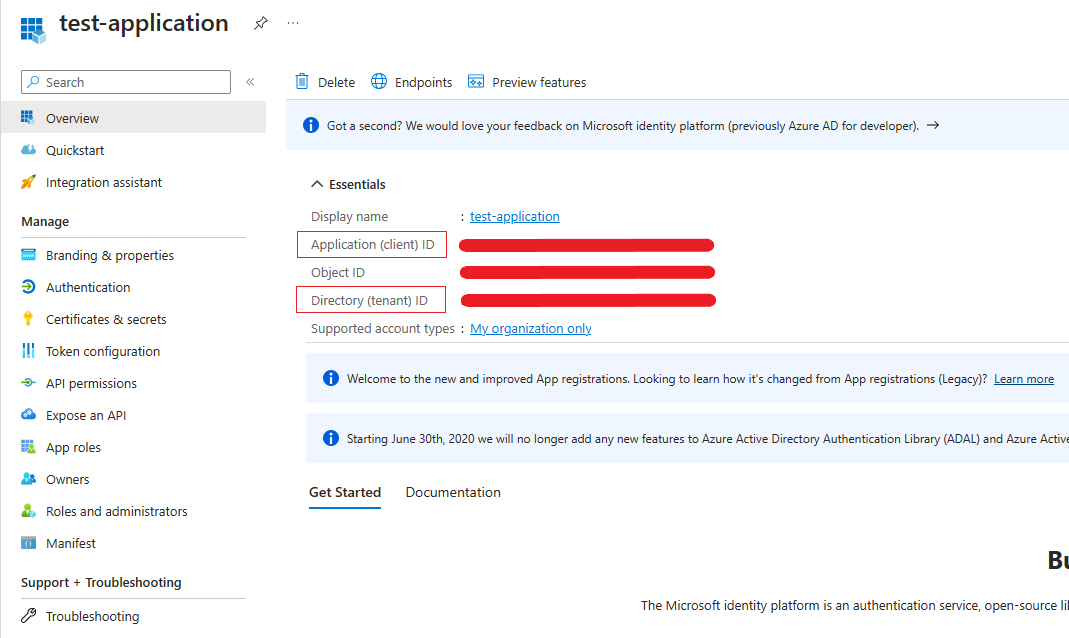
Task: Click the app registration grid icon beside the title
Action: [x=32, y=30]
